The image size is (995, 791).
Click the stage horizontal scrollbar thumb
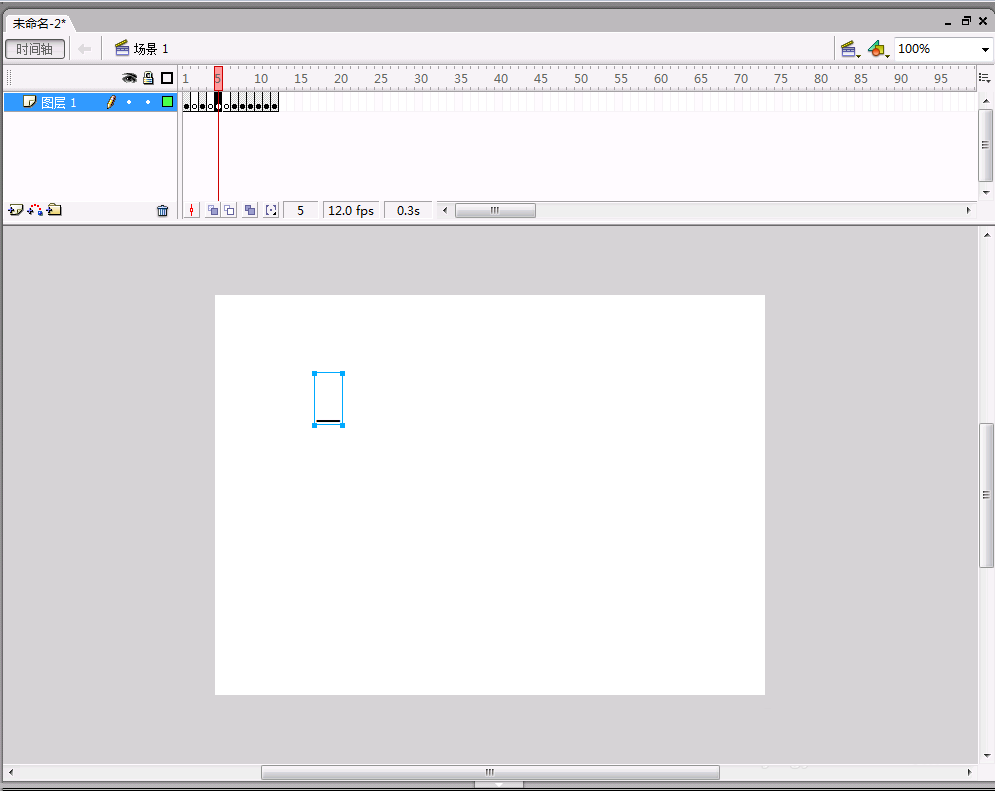click(x=490, y=772)
